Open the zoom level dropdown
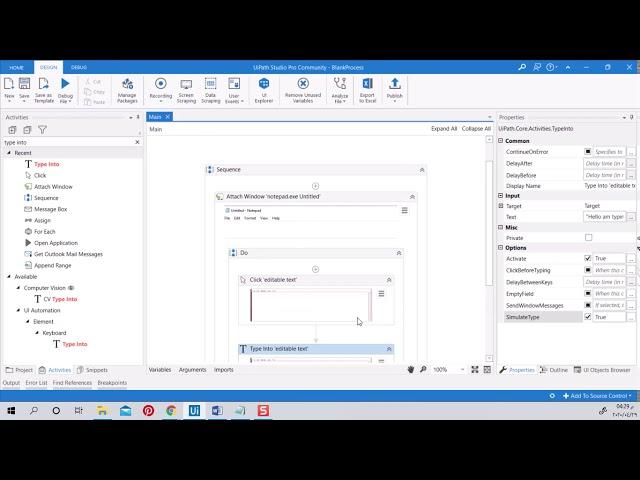This screenshot has width=640, height=480. click(x=462, y=370)
